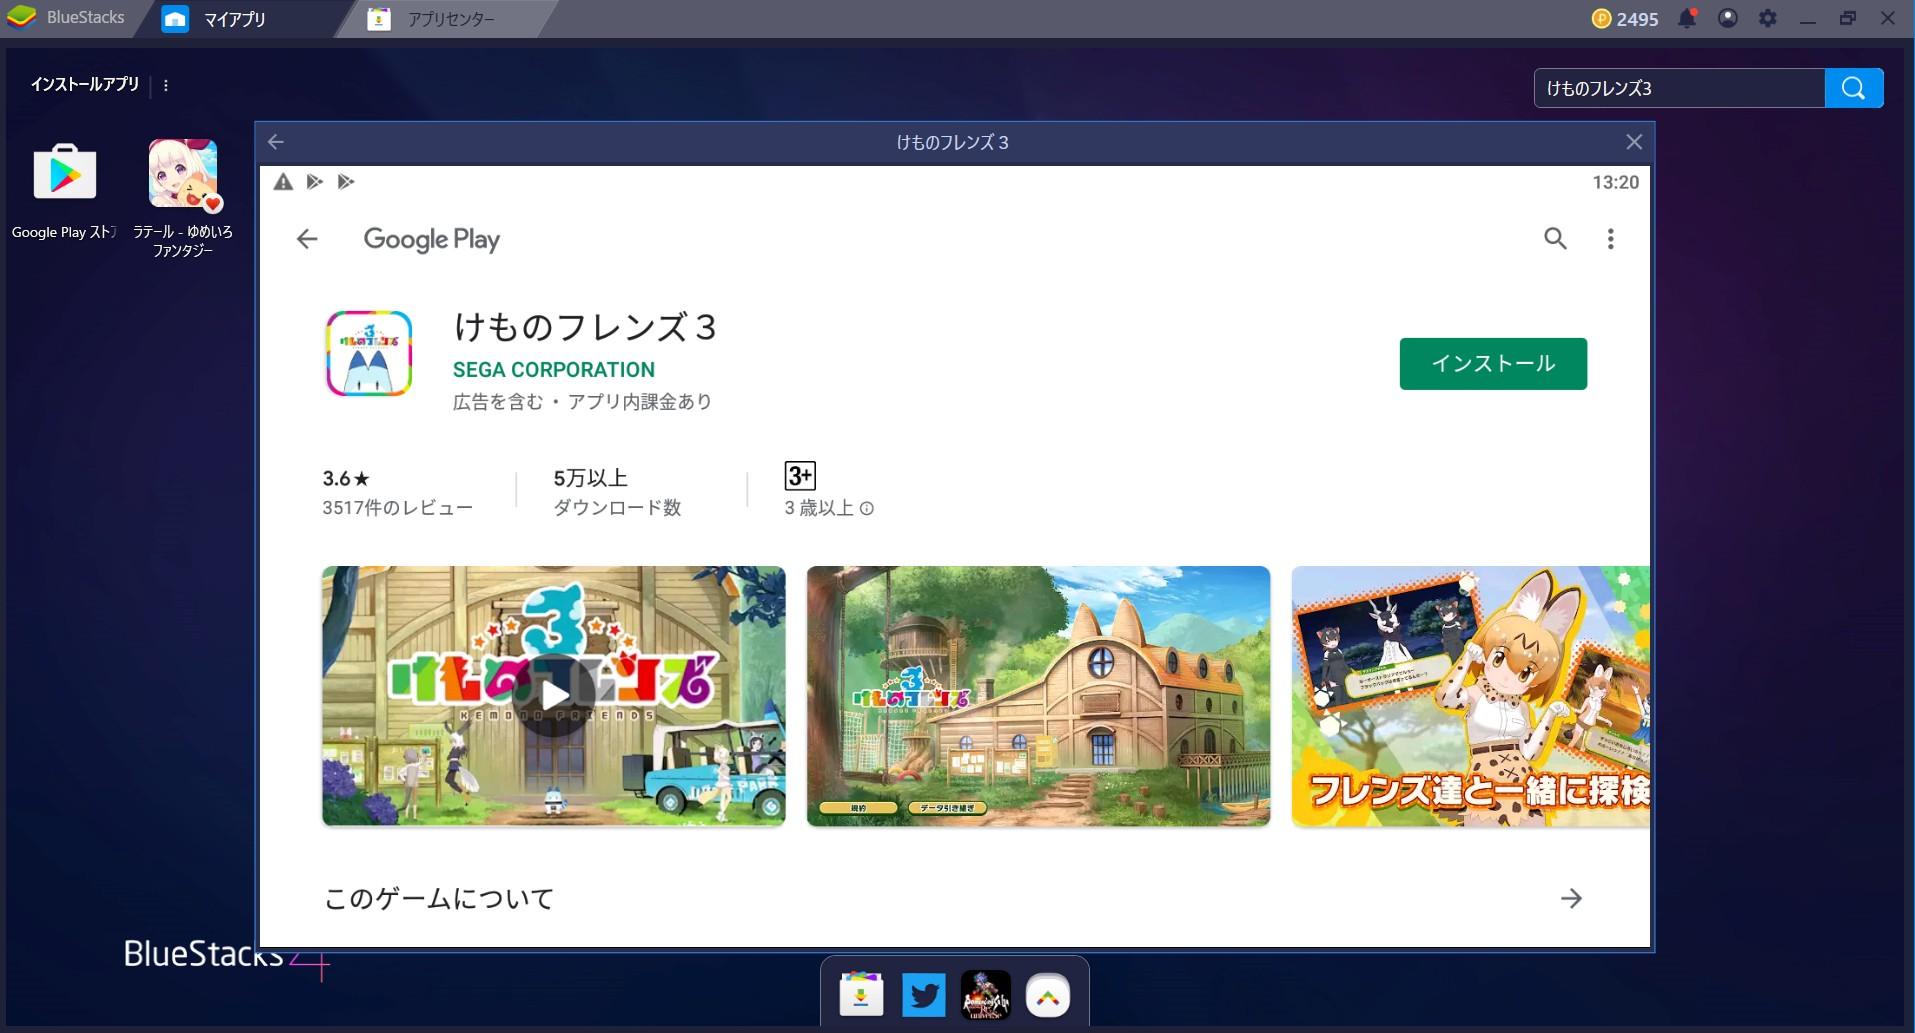Open the フレンズ達と一緒に探検 screenshot
Screen dimensions: 1915x1033
coord(1470,696)
